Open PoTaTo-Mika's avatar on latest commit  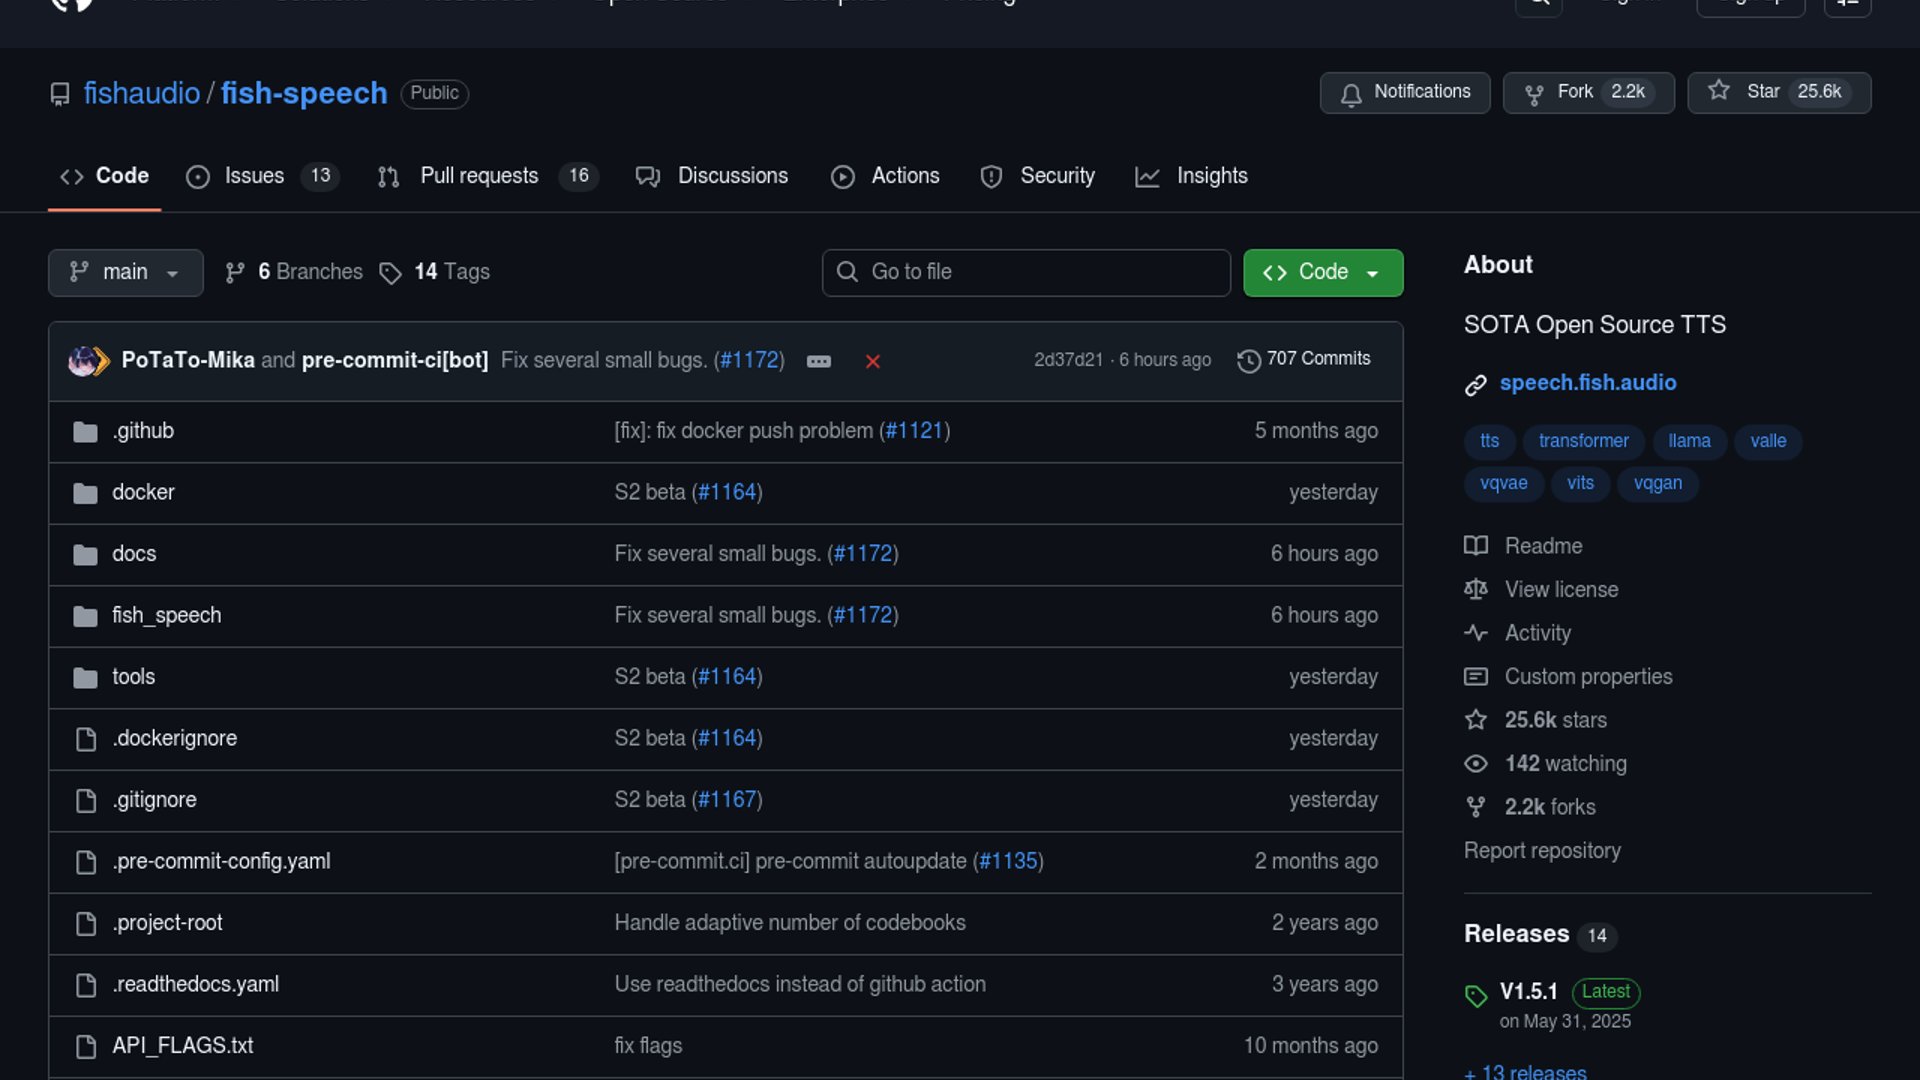(x=82, y=360)
